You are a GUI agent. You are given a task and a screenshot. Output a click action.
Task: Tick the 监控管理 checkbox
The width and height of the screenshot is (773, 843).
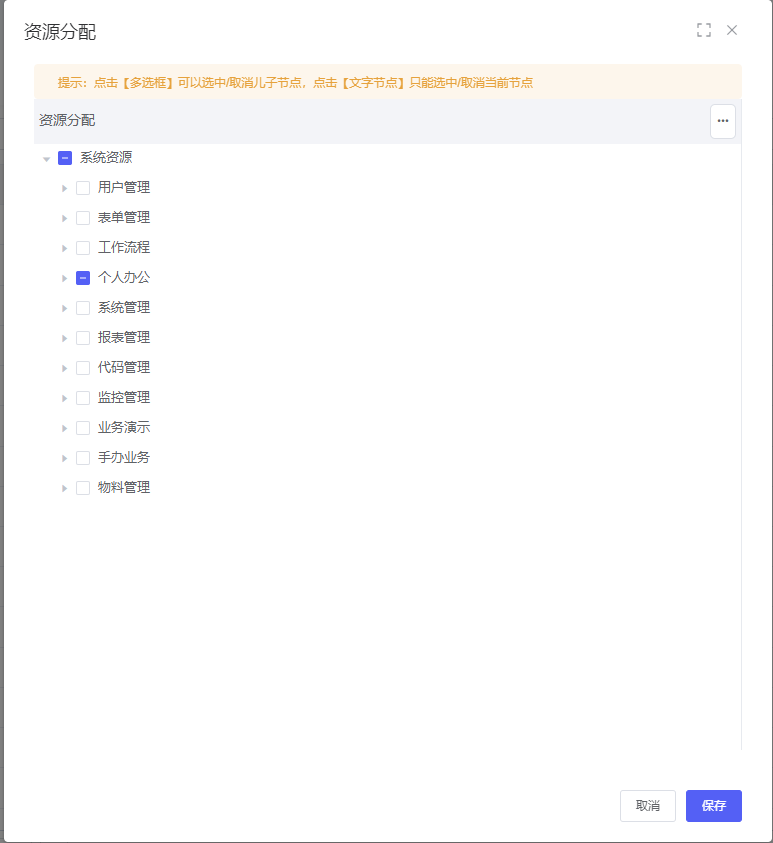83,398
